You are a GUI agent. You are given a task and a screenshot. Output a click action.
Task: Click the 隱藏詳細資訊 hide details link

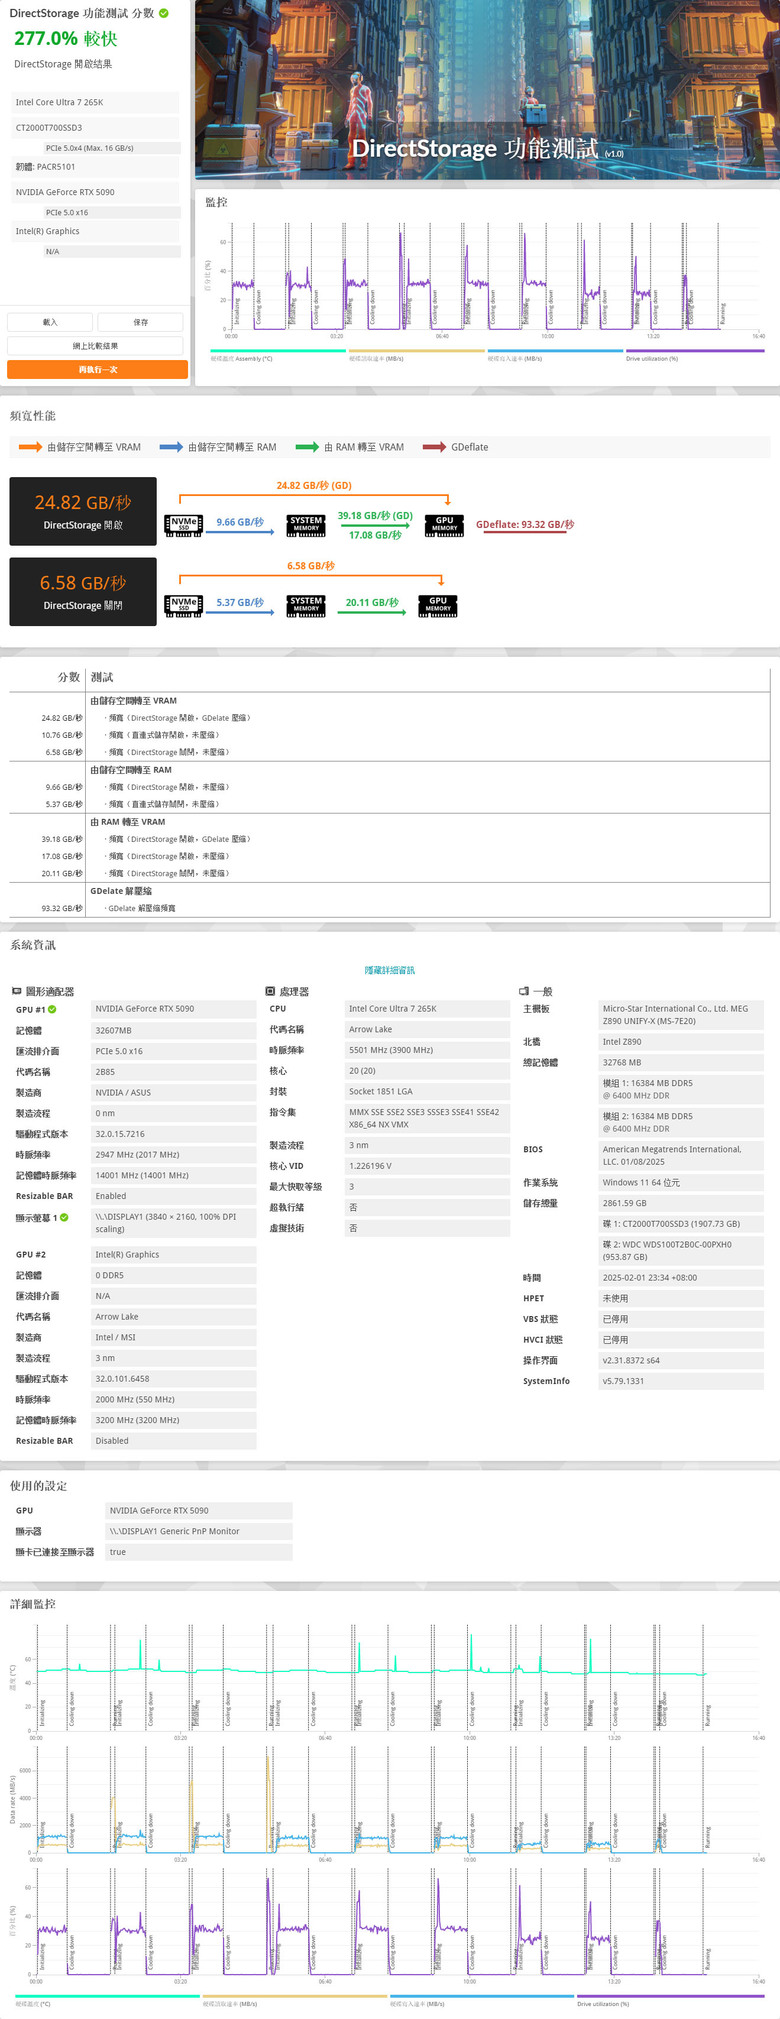[390, 970]
